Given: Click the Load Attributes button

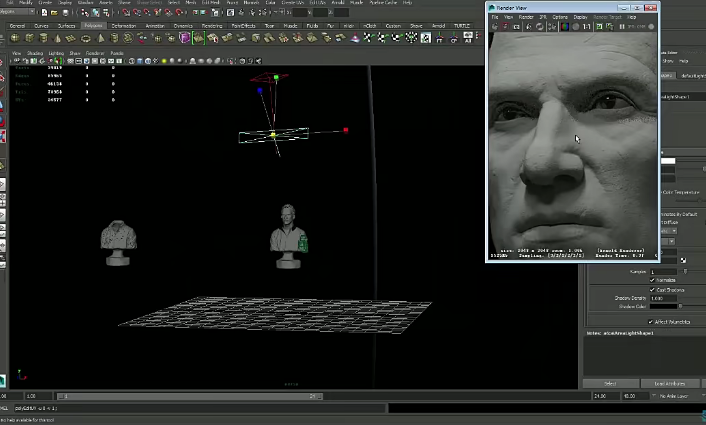Looking at the screenshot, I should tap(668, 383).
